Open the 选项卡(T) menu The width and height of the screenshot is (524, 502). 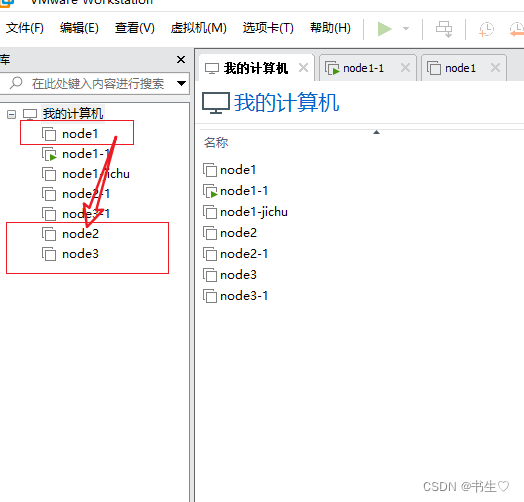pos(268,28)
